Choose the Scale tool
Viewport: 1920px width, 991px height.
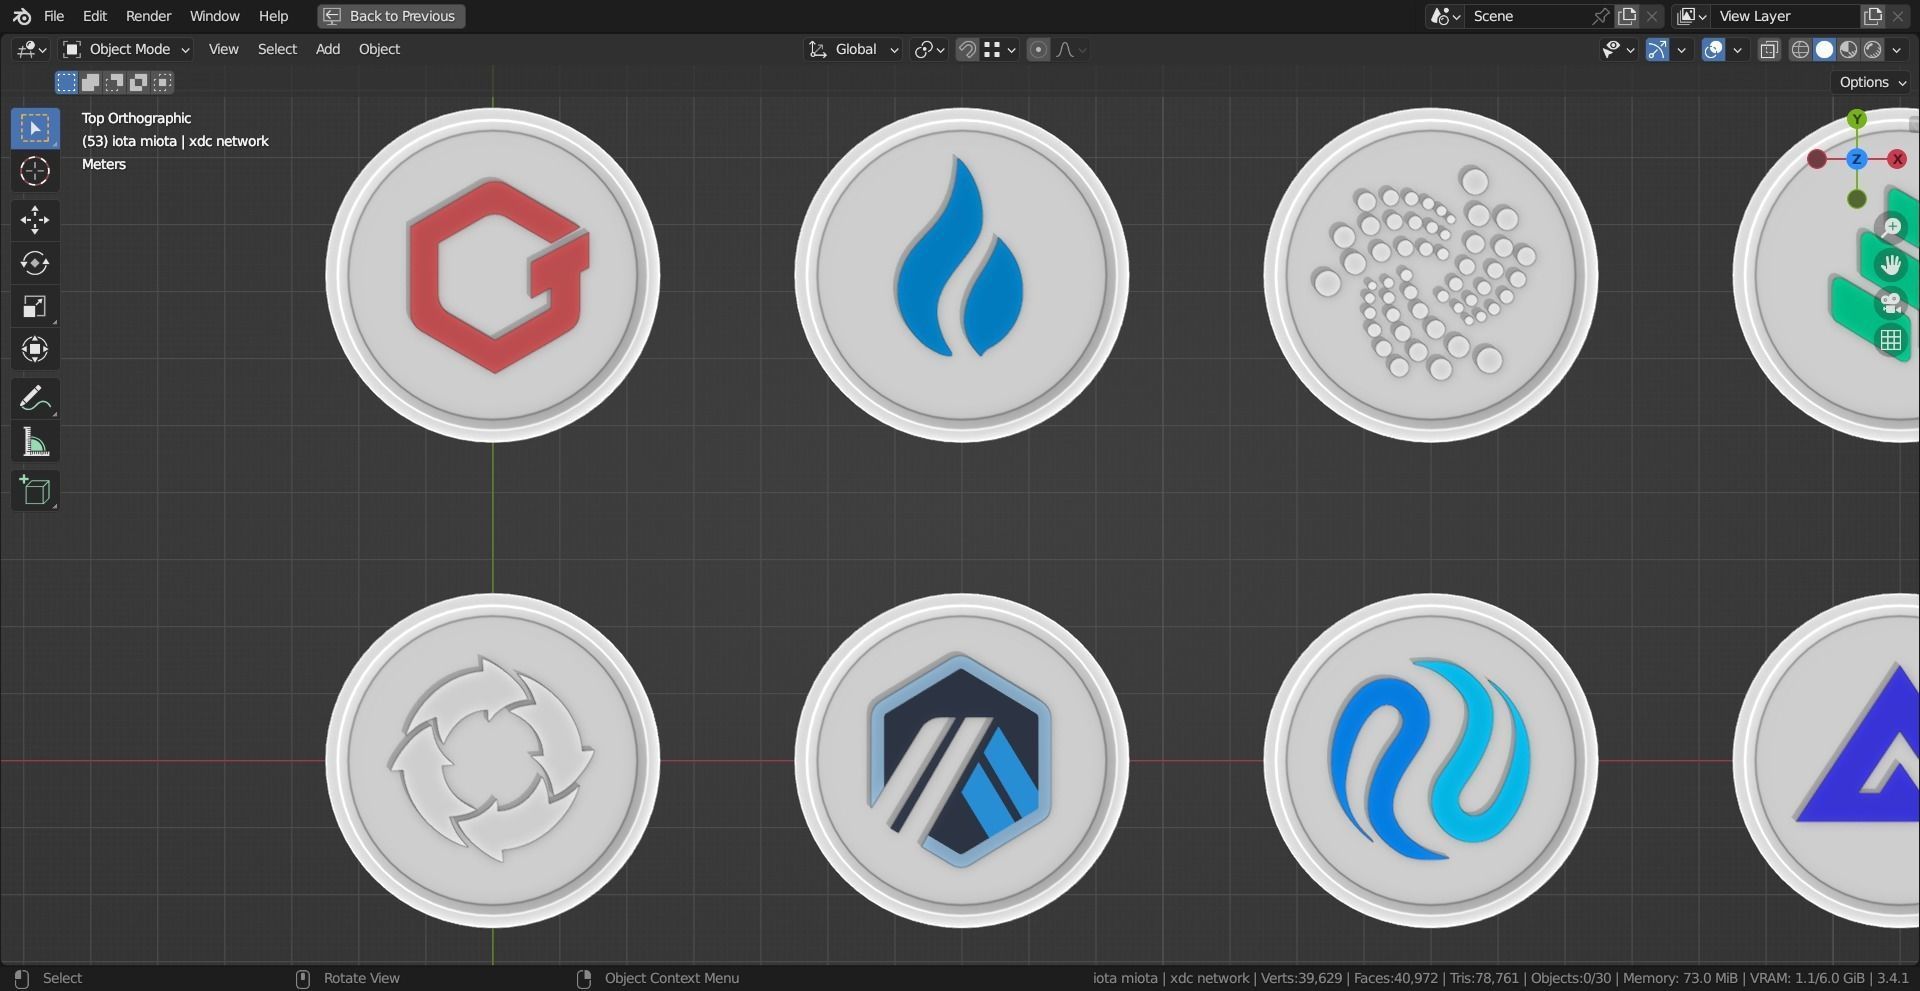pos(35,306)
